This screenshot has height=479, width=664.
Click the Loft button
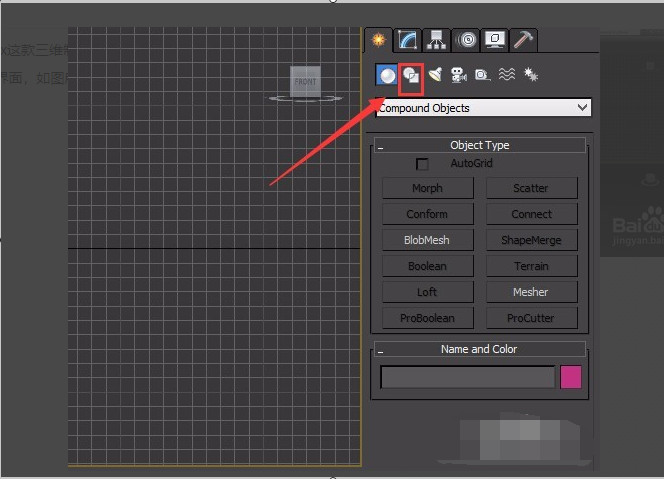pyautogui.click(x=428, y=292)
